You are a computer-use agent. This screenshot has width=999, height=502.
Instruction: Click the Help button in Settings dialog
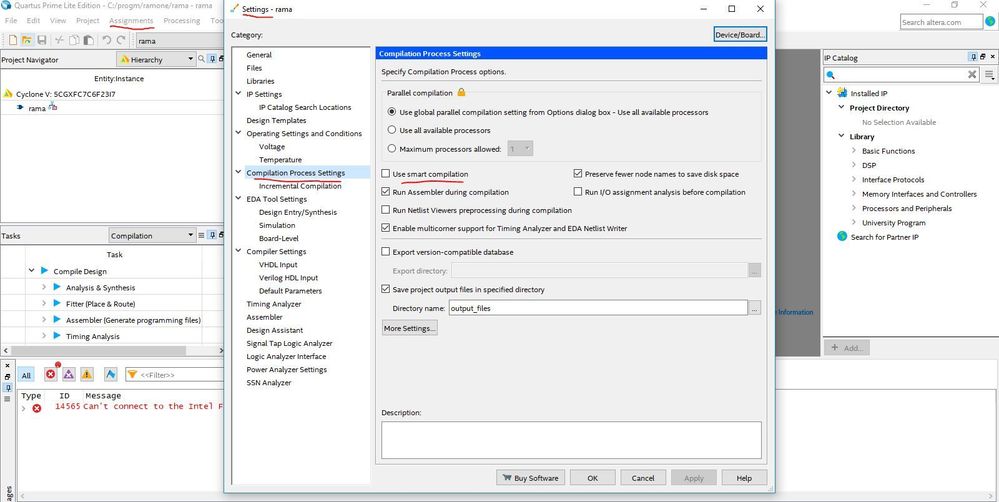744,478
